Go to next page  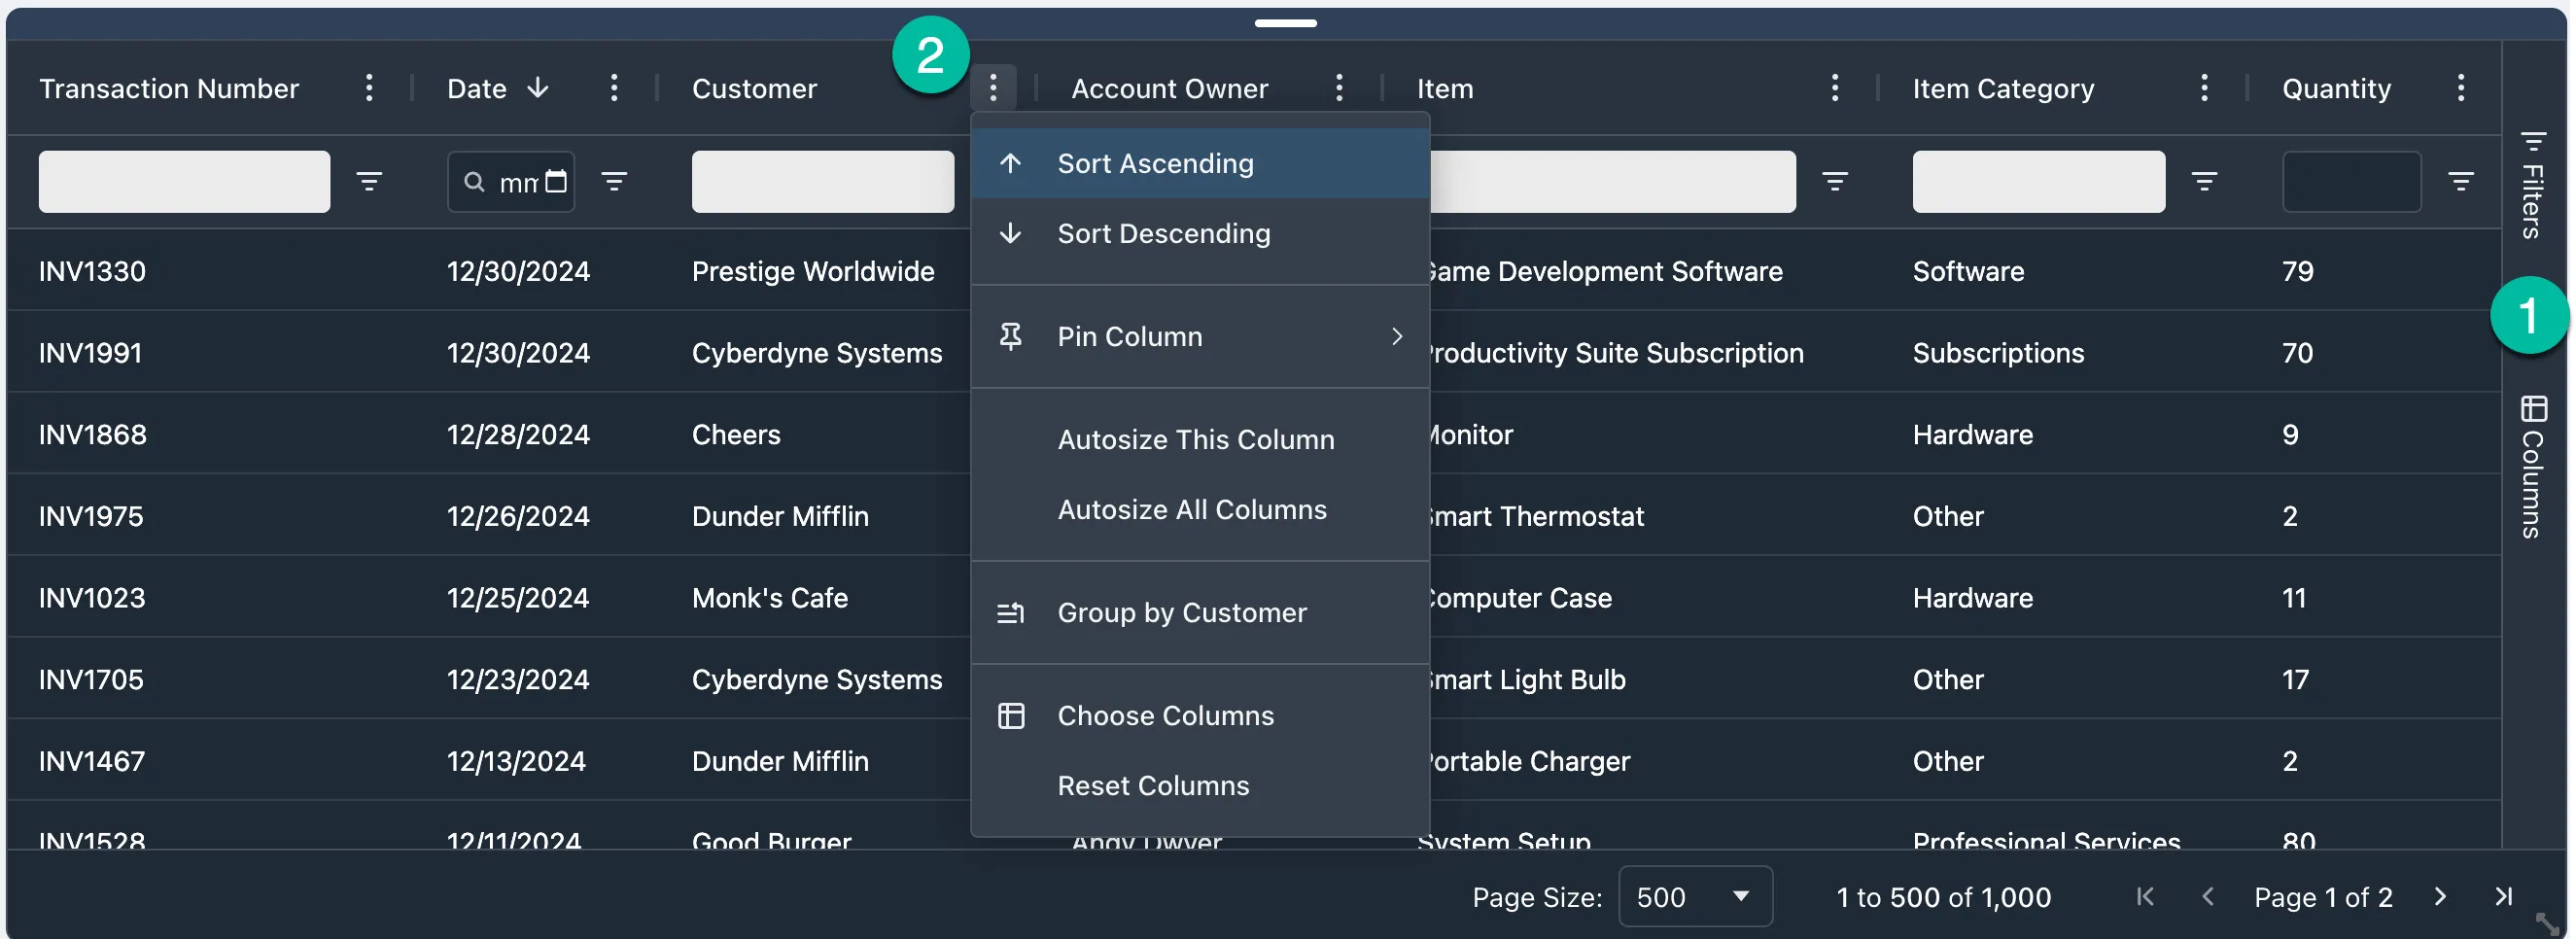[x=2440, y=896]
